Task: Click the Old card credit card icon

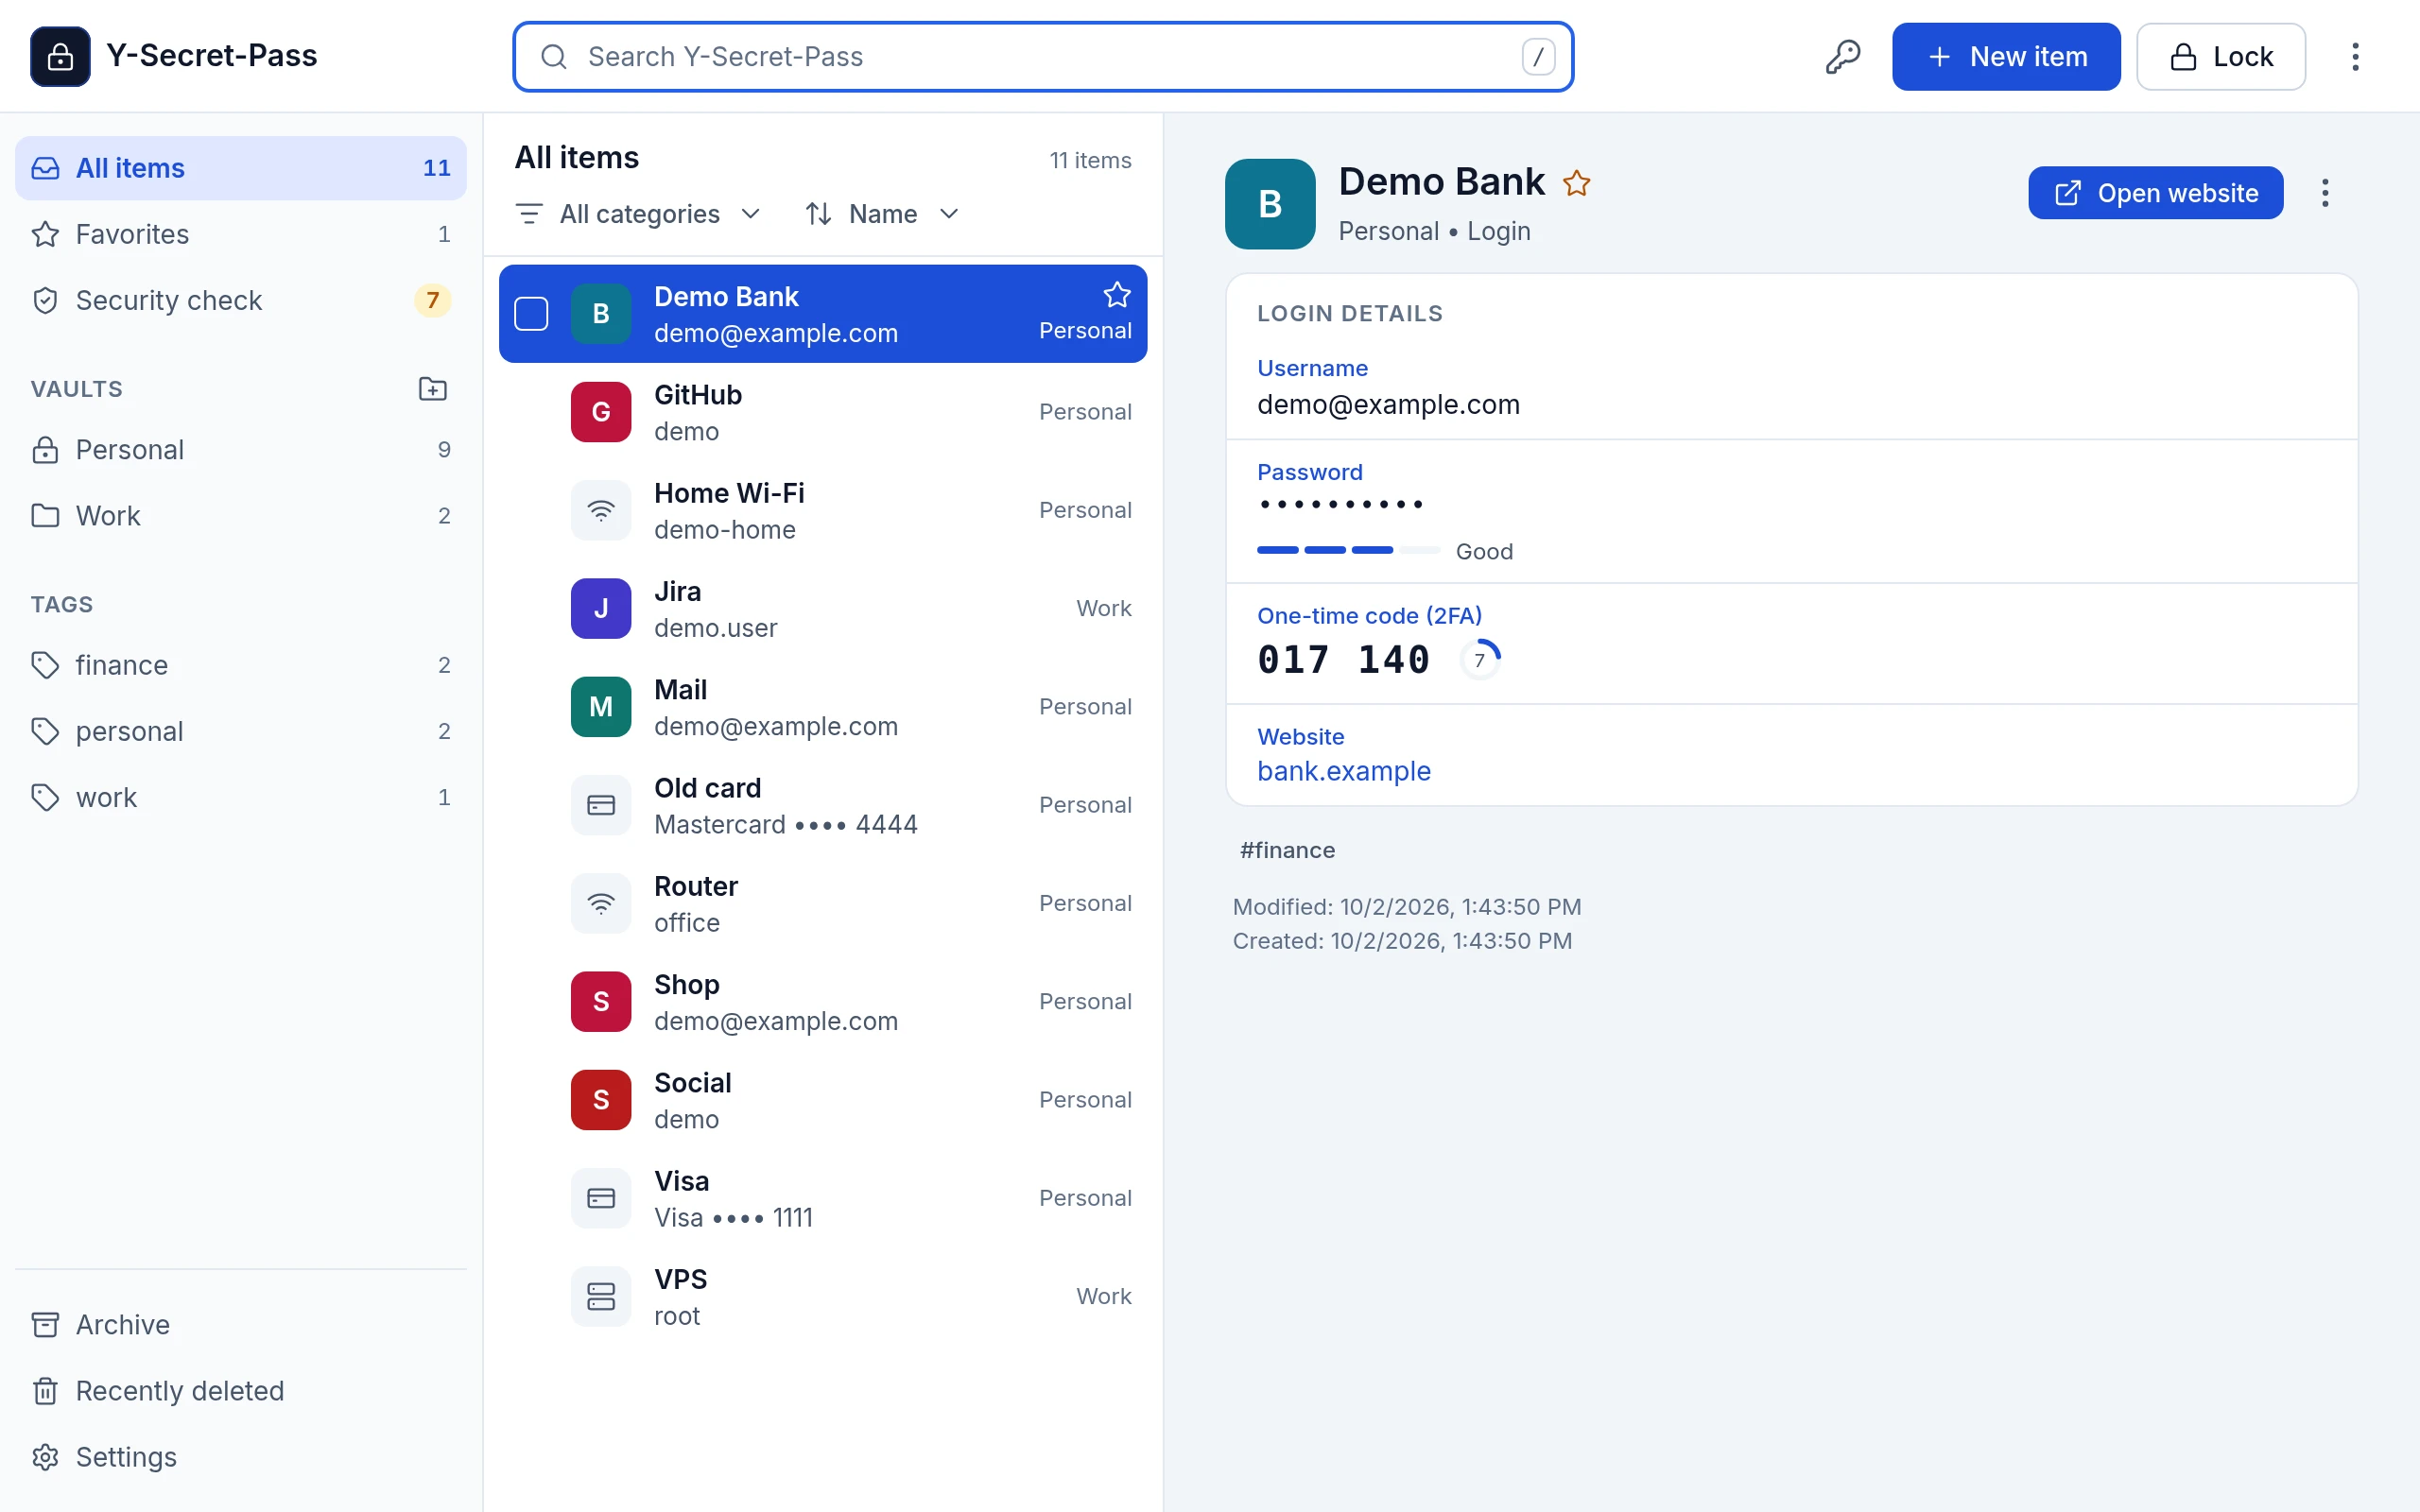Action: (x=601, y=806)
